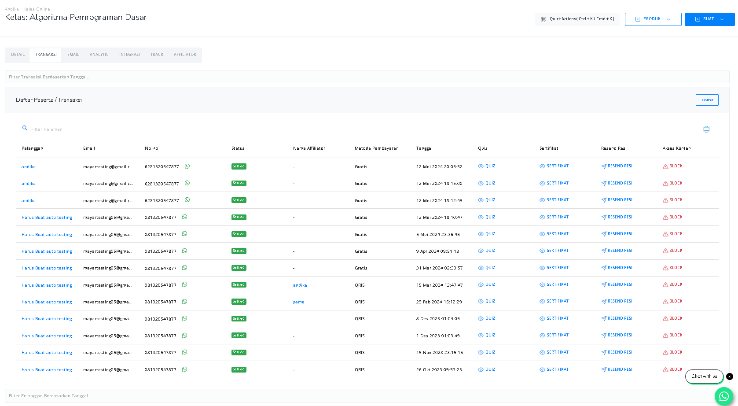Click the Nama Affiliator column header
Image resolution: width=738 pixels, height=406 pixels.
[309, 148]
